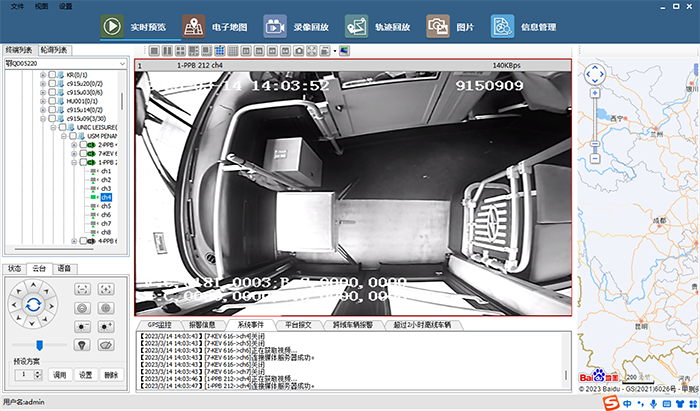Select four-window grid layout icon

tap(180, 51)
